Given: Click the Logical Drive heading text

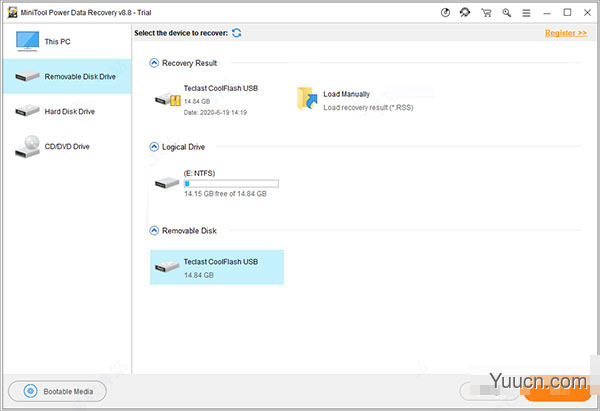Looking at the screenshot, I should coord(183,147).
